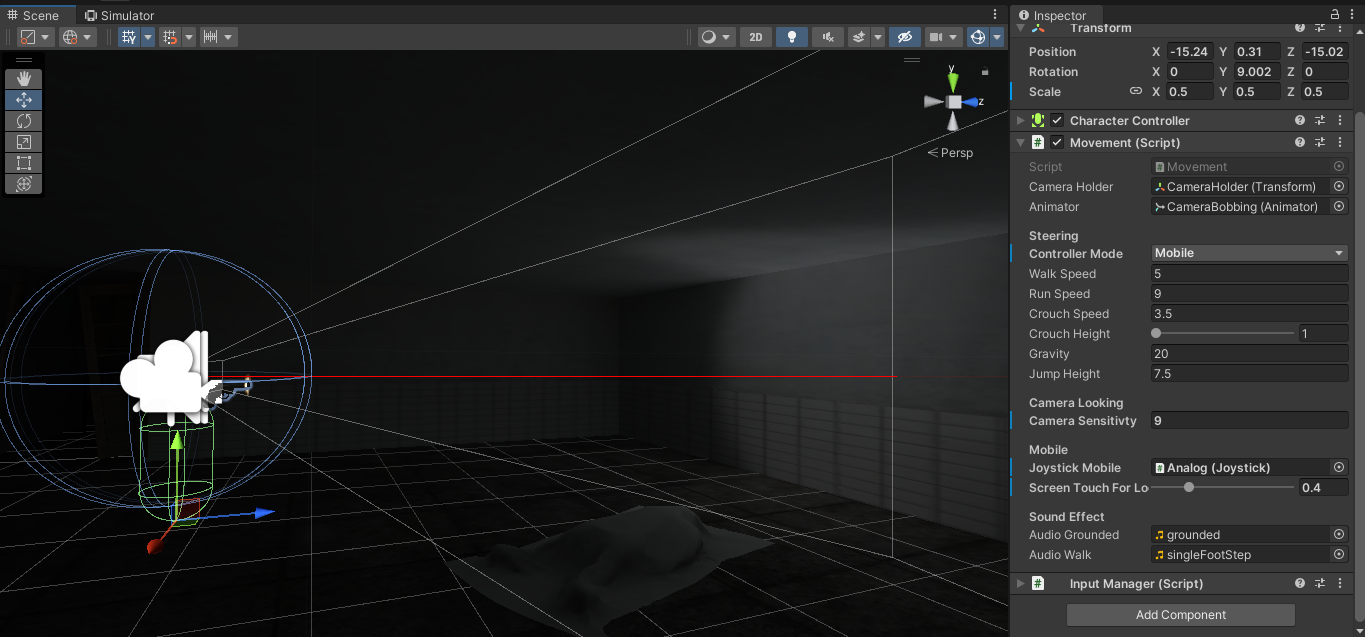Click object picker for Animator field

[x=1339, y=206]
